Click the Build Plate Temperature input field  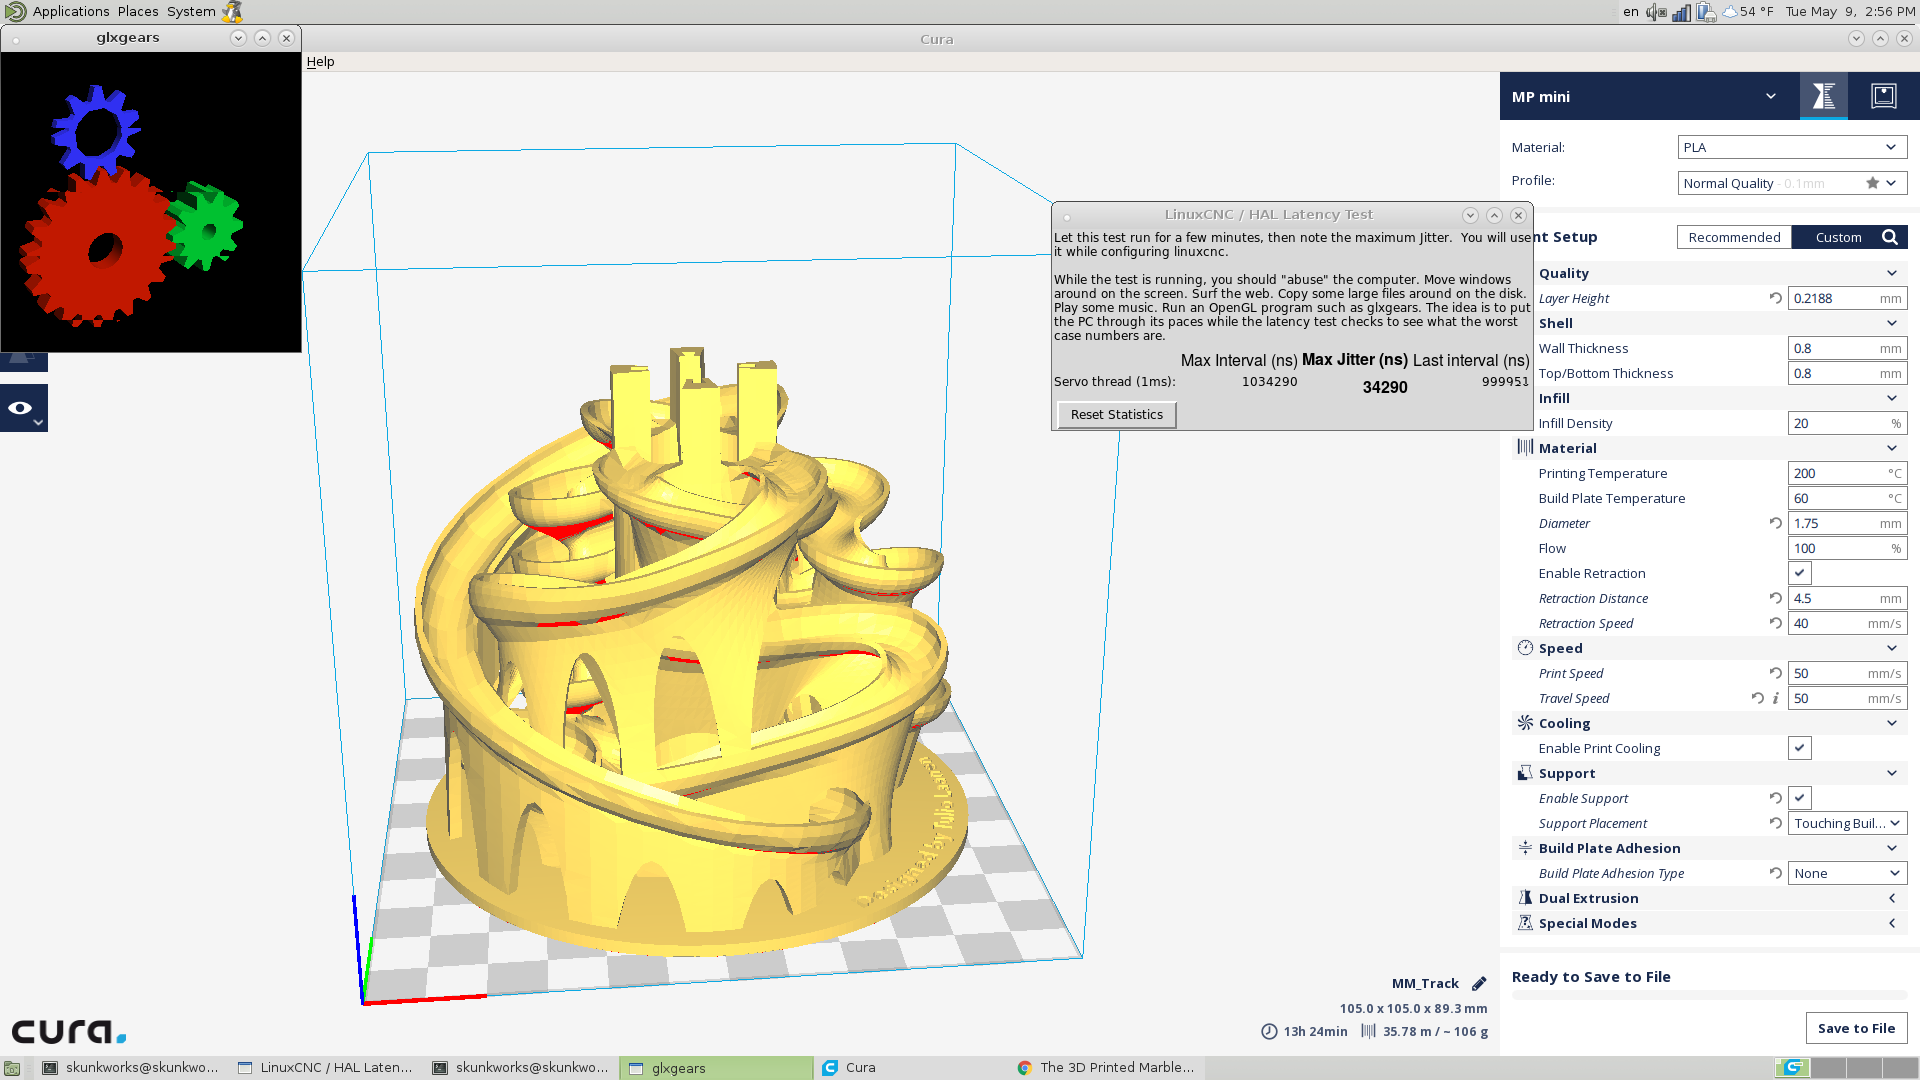(x=1847, y=498)
